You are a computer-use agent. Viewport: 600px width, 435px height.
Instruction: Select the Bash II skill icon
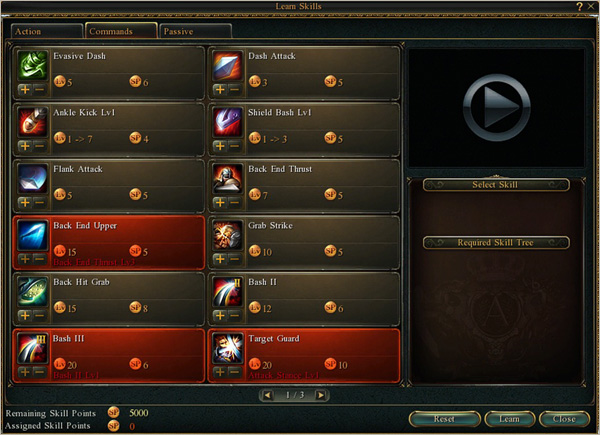[228, 292]
